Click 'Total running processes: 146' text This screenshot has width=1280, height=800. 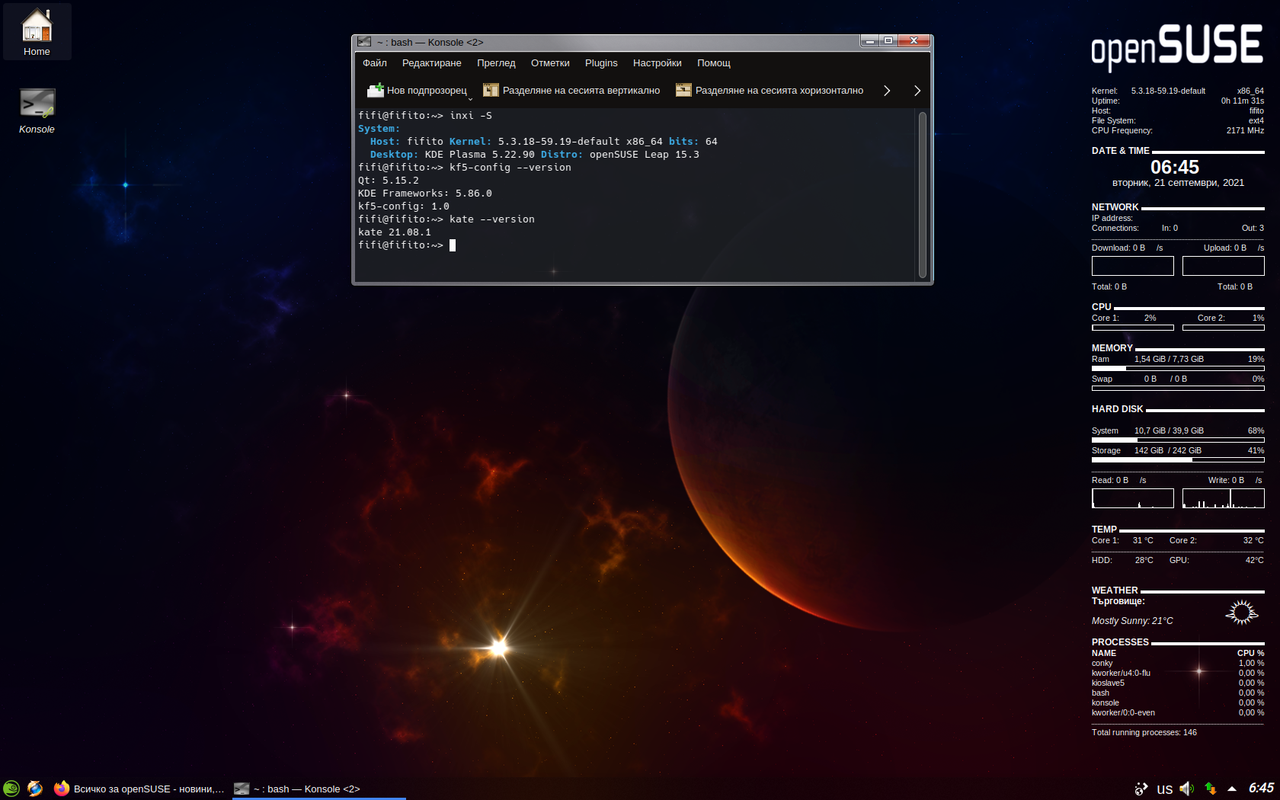pyautogui.click(x=1144, y=732)
